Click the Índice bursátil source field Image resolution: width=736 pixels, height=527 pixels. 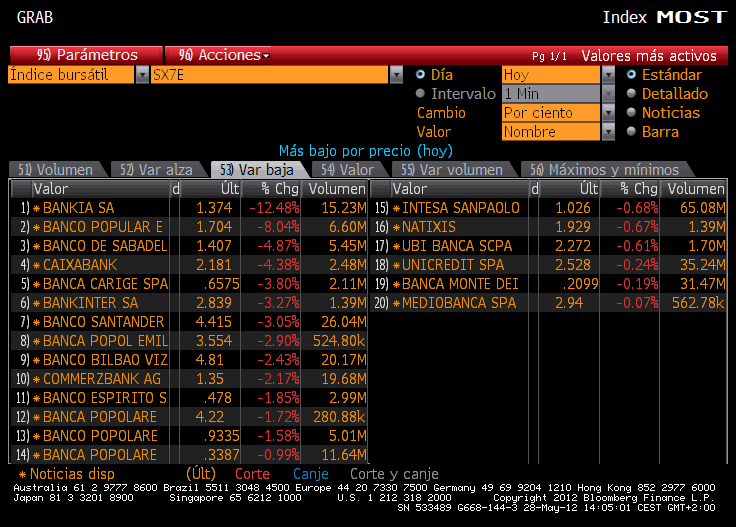click(x=71, y=75)
